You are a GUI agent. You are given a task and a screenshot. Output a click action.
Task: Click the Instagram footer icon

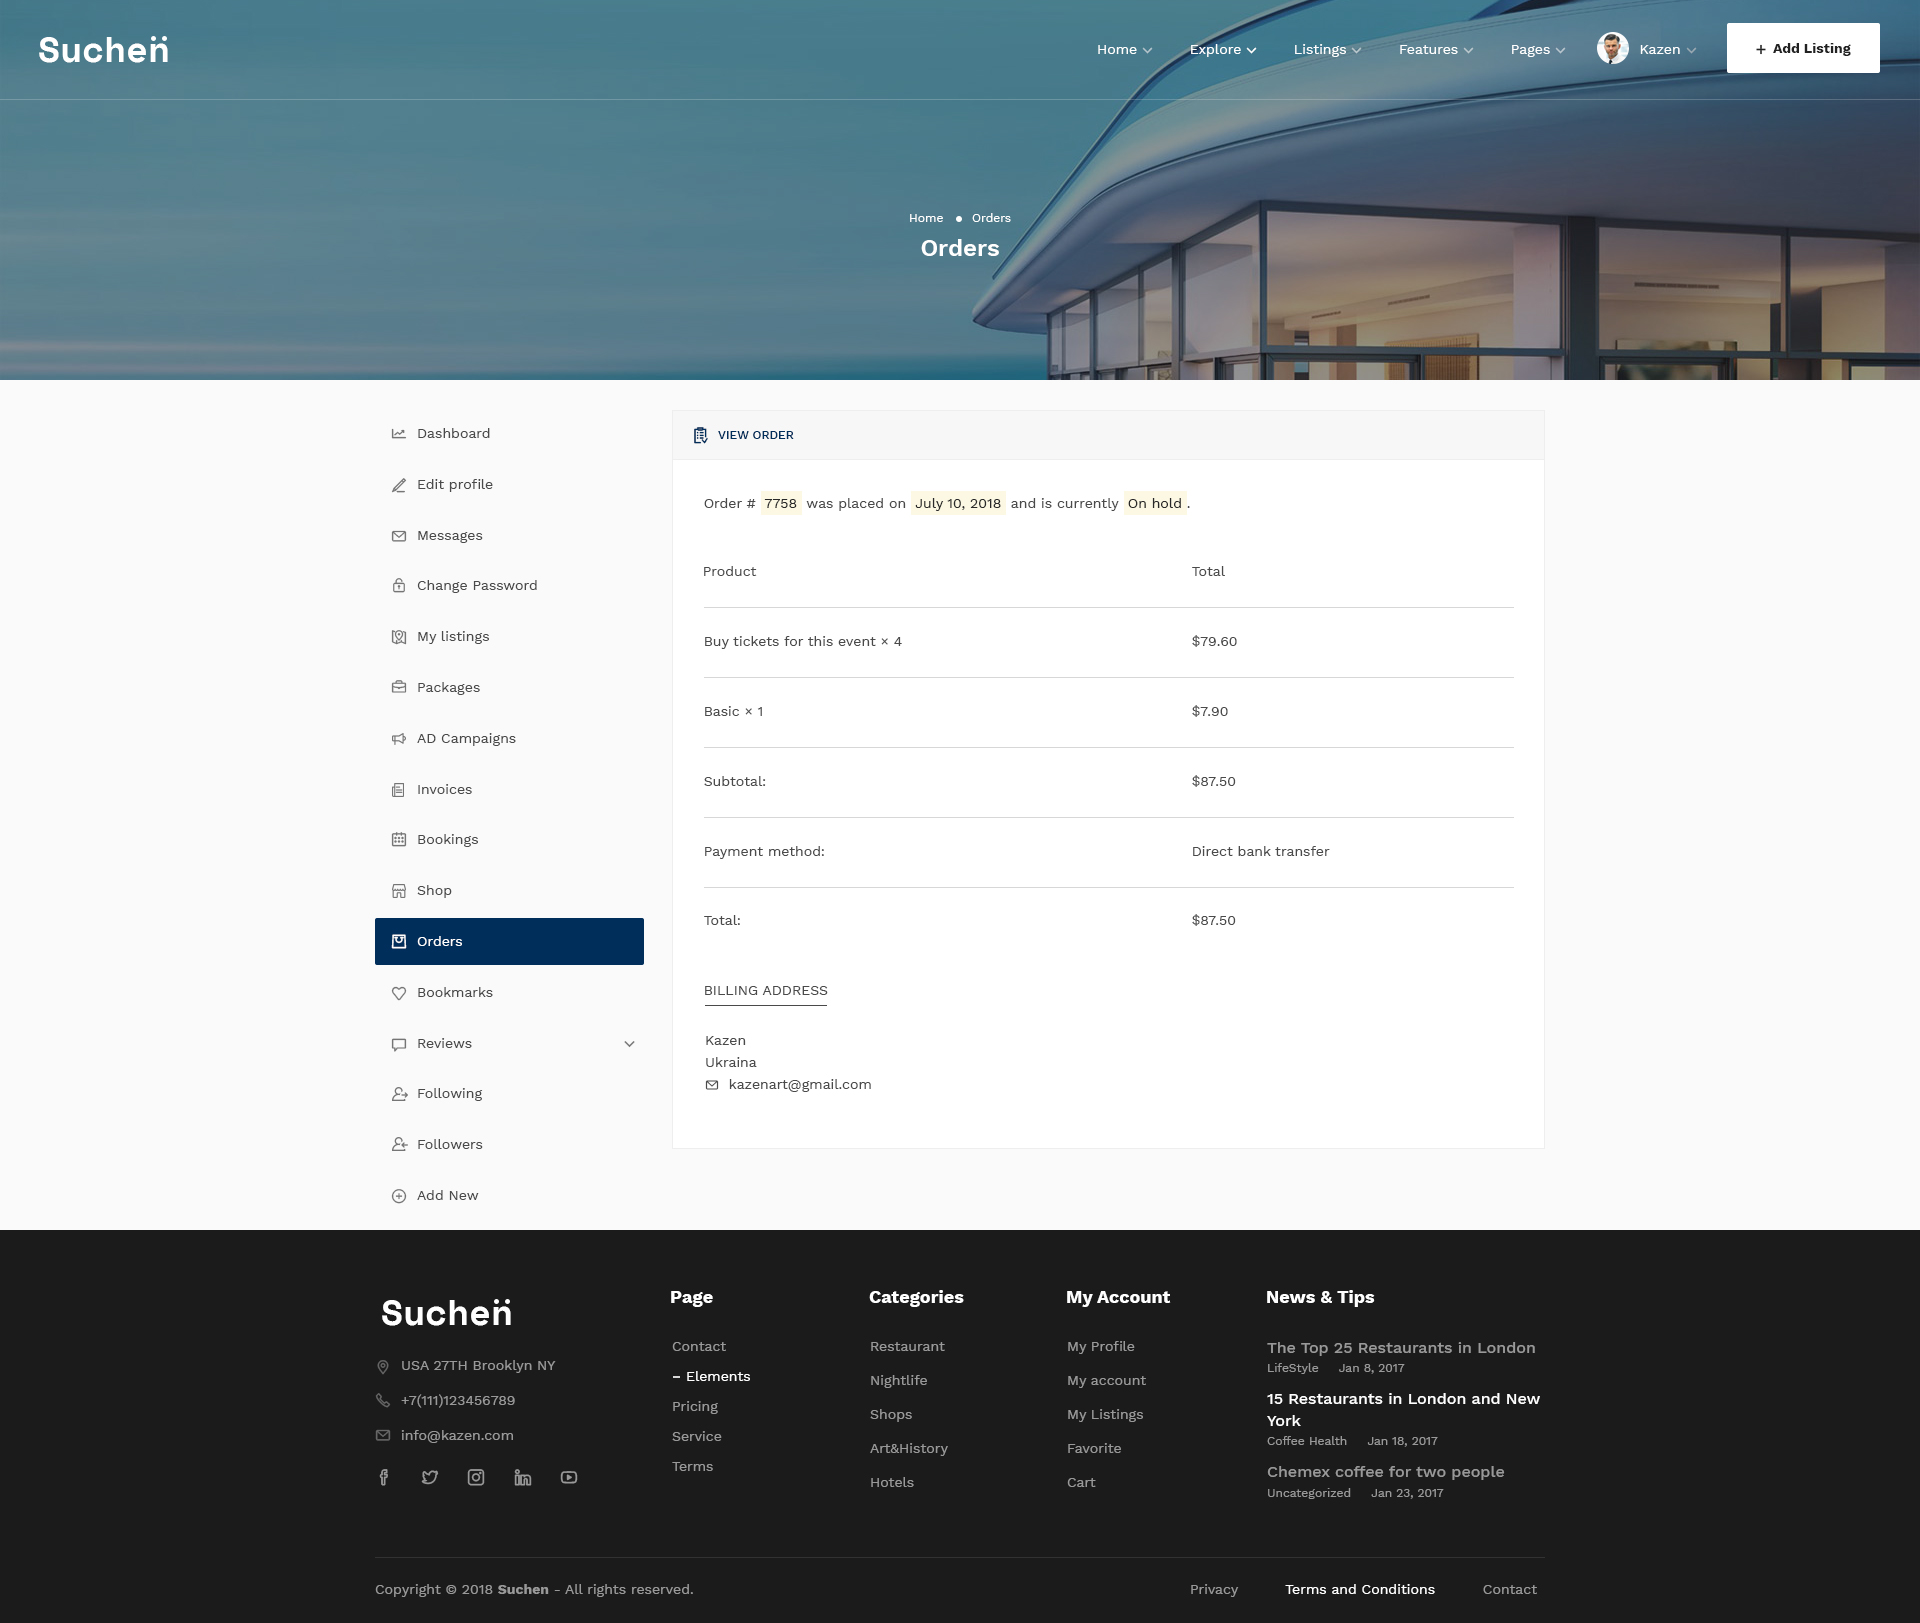(x=476, y=1478)
